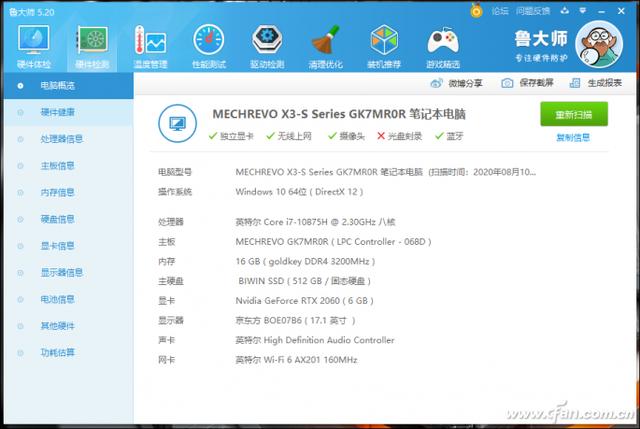The width and height of the screenshot is (640, 429).
Task: Click the Nvidia GeForce RTX 2060 value
Action: tap(304, 301)
